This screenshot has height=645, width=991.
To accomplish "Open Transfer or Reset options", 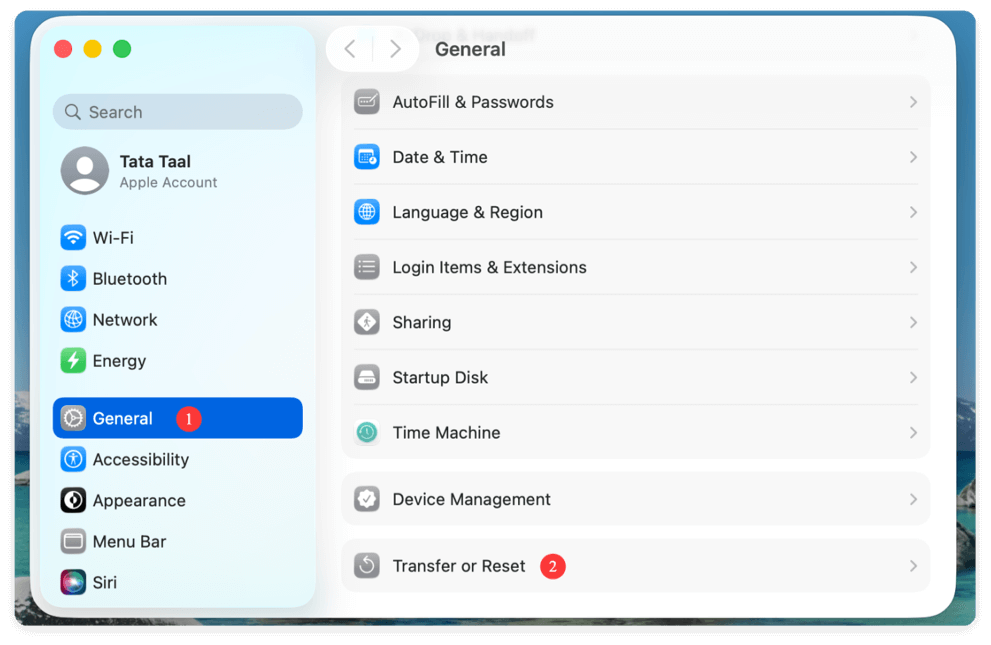I will pyautogui.click(x=460, y=565).
